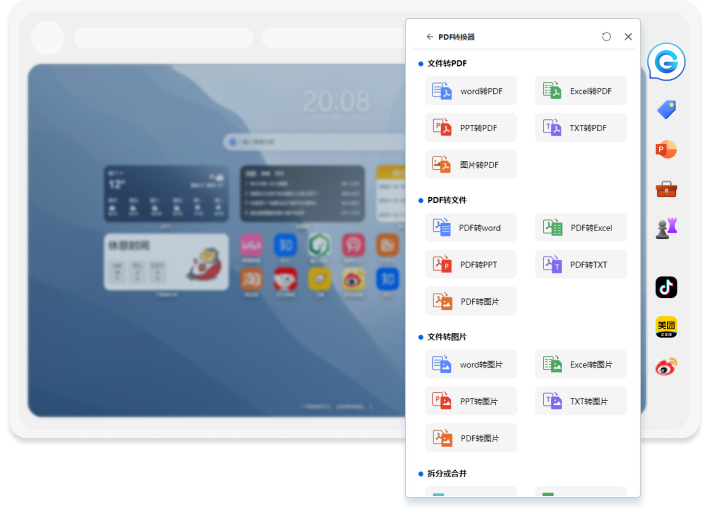Open the PDF转PPT tool
705x512 pixels.
tap(471, 264)
